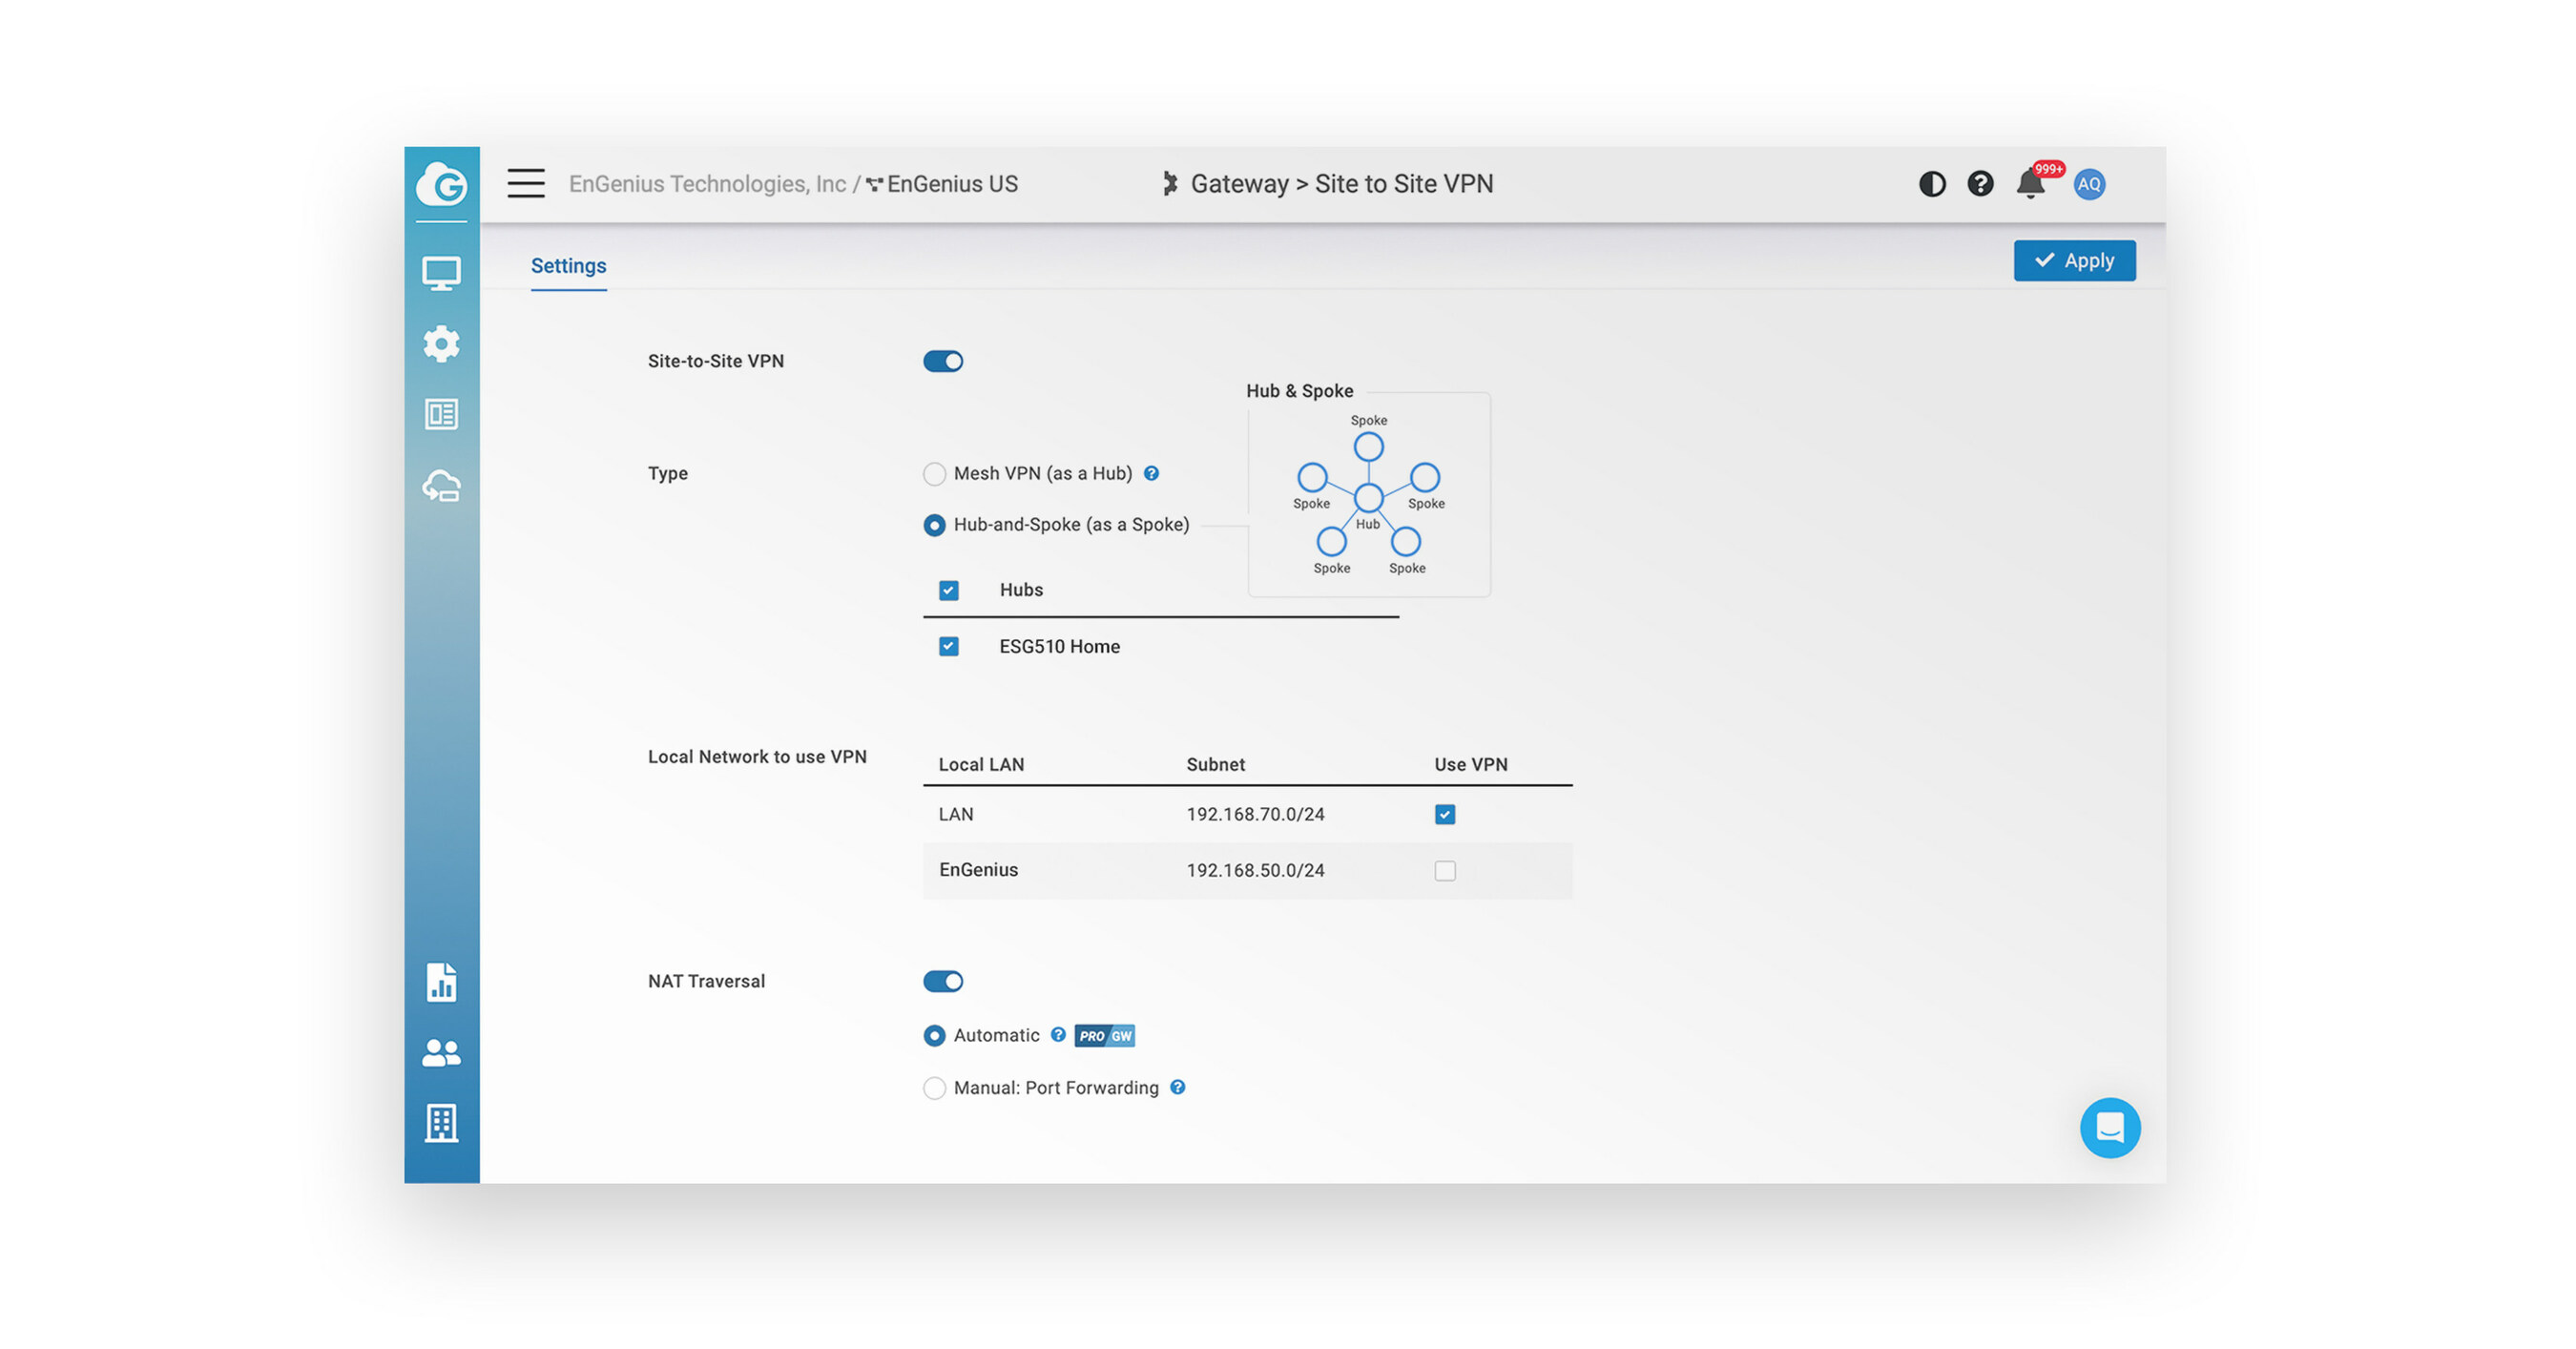Open the Organization building icon in sidebar

pyautogui.click(x=442, y=1123)
